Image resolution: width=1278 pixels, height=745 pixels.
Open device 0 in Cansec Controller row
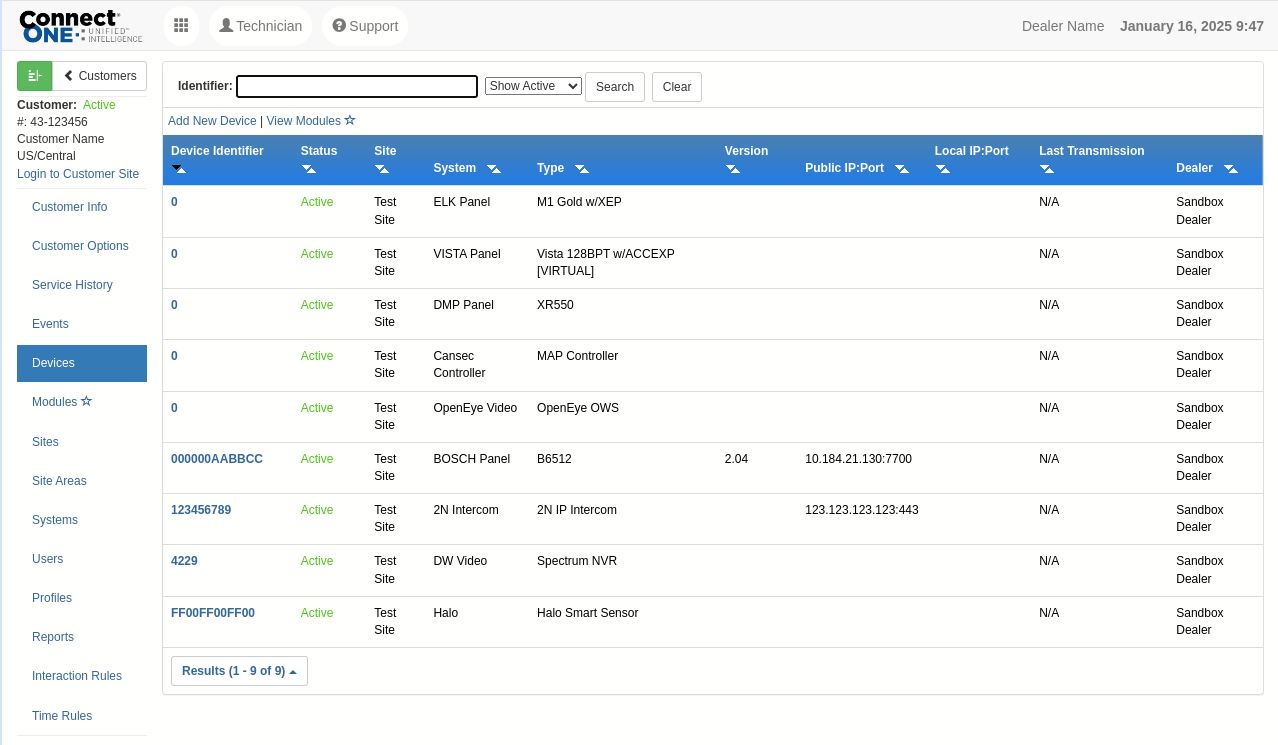174,356
